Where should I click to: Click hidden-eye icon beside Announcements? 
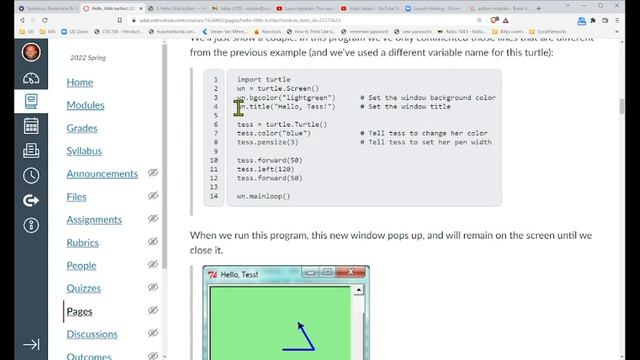click(153, 173)
